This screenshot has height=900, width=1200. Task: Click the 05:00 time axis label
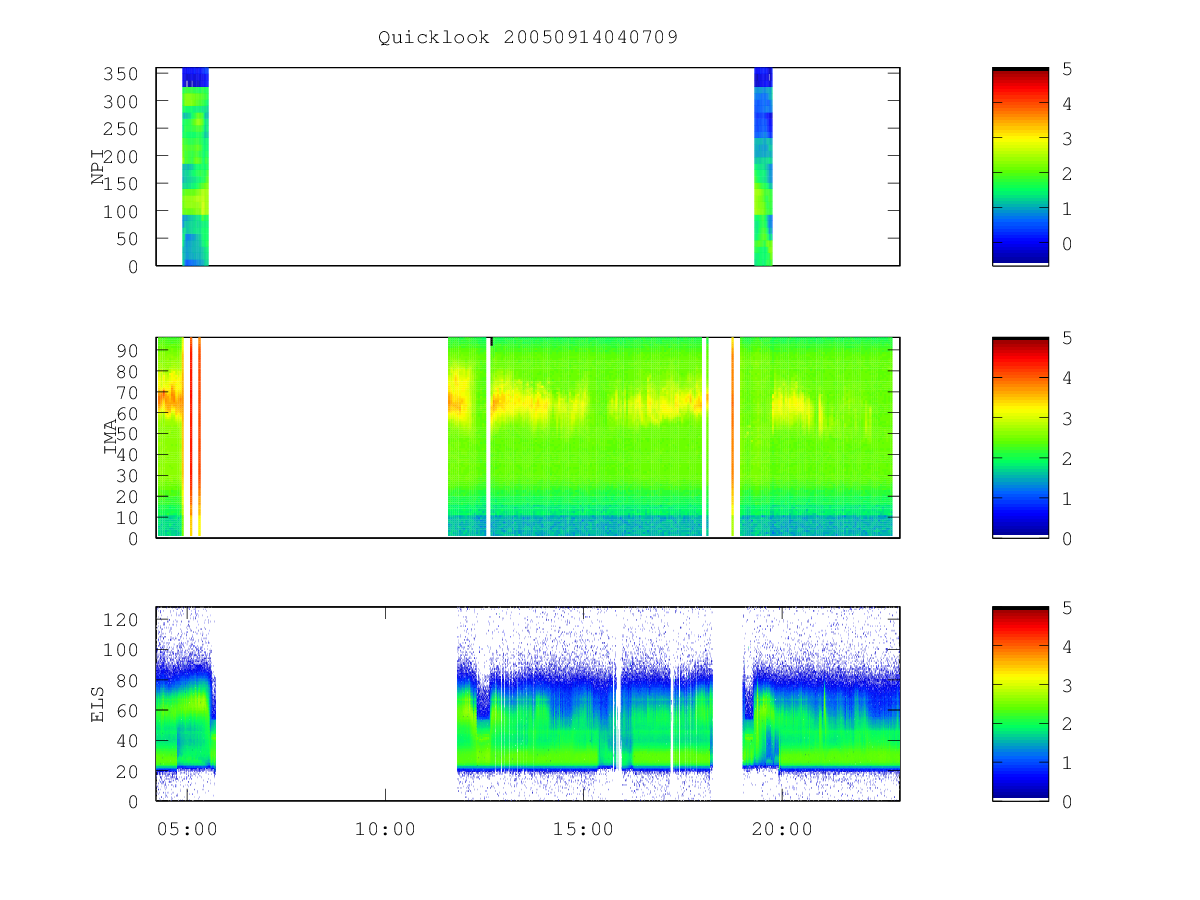pos(187,828)
